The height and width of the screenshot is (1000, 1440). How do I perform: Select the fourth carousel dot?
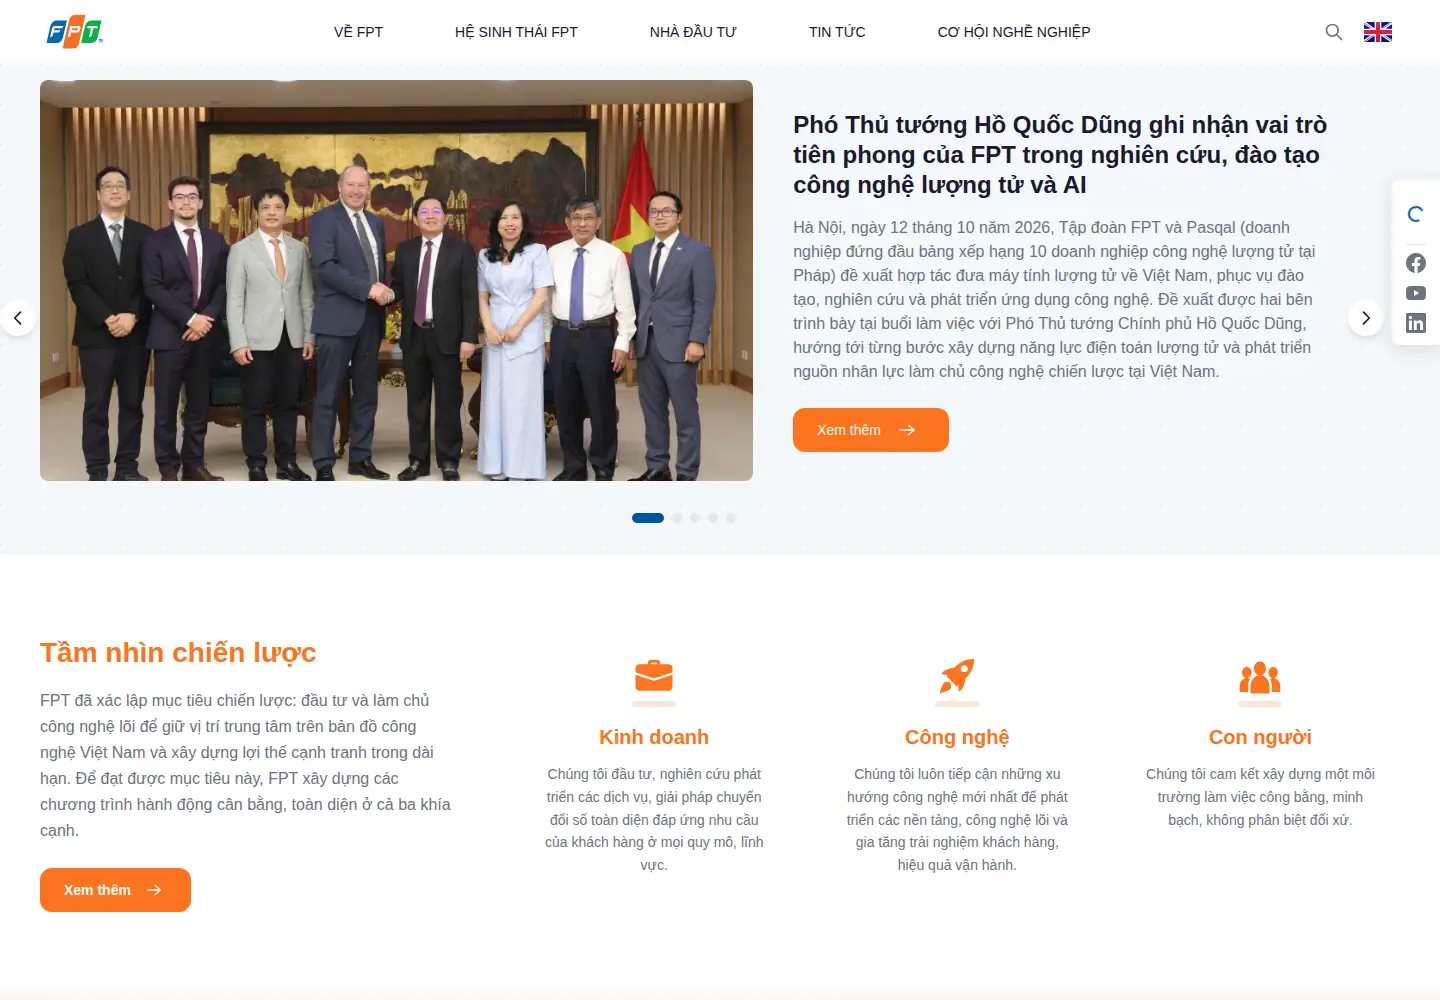713,518
